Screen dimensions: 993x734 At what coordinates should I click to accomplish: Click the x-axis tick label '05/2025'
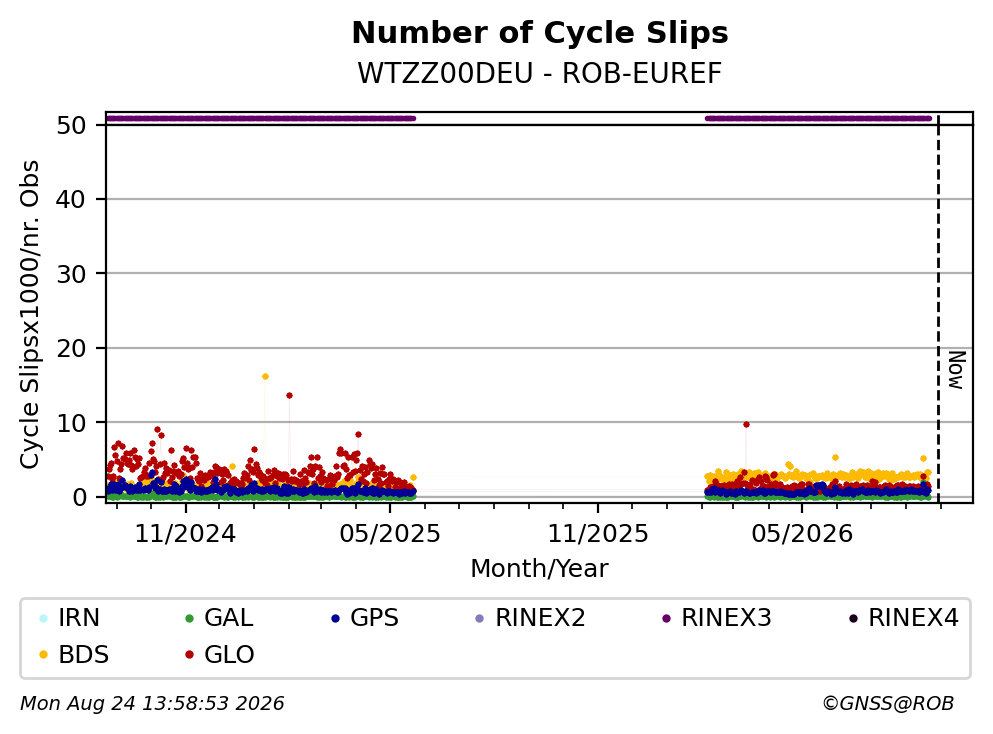[389, 534]
